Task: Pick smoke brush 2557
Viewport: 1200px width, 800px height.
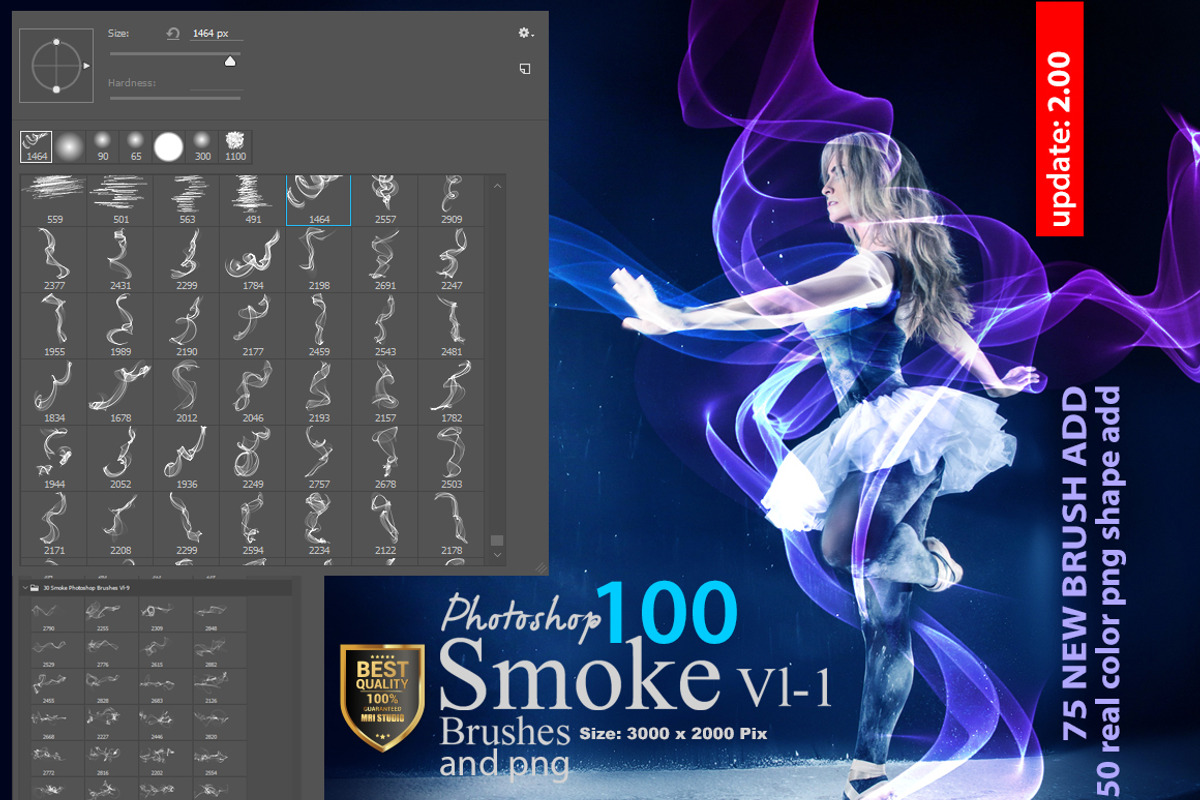Action: [385, 200]
